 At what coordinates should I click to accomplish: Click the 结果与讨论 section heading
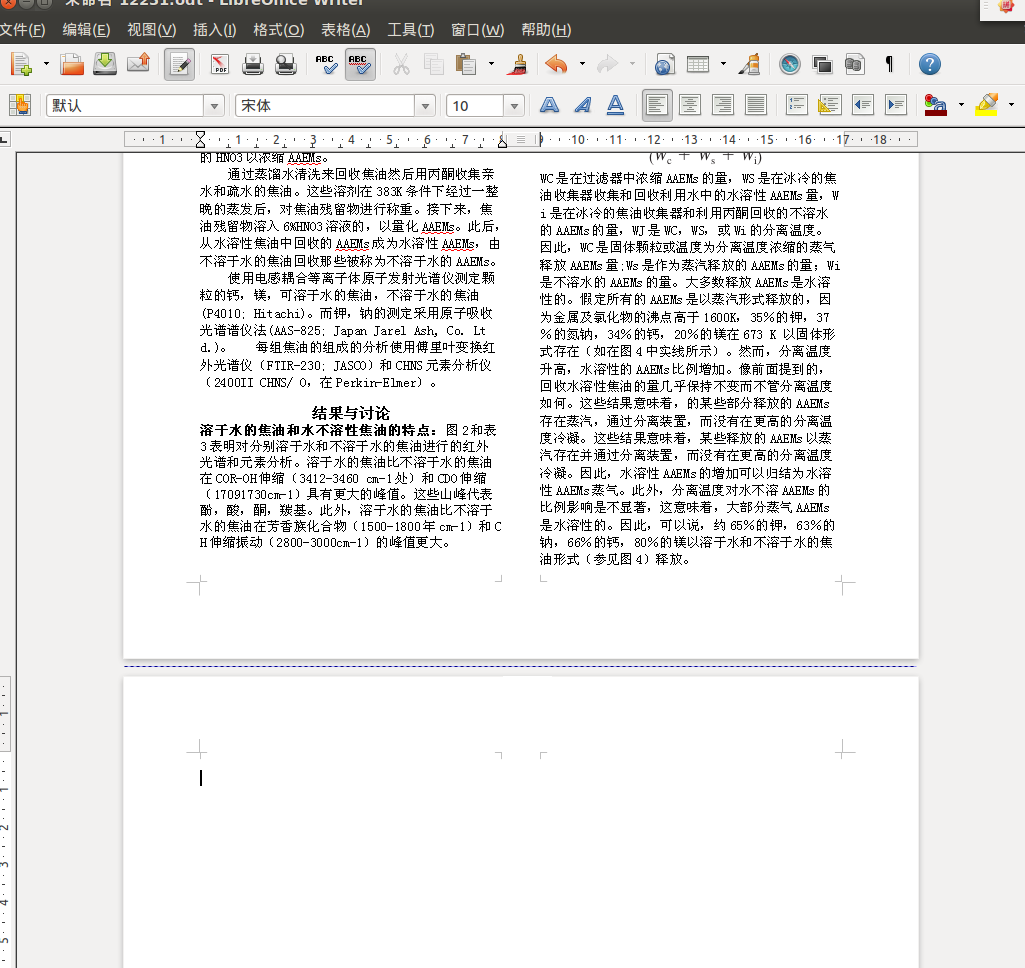click(350, 413)
